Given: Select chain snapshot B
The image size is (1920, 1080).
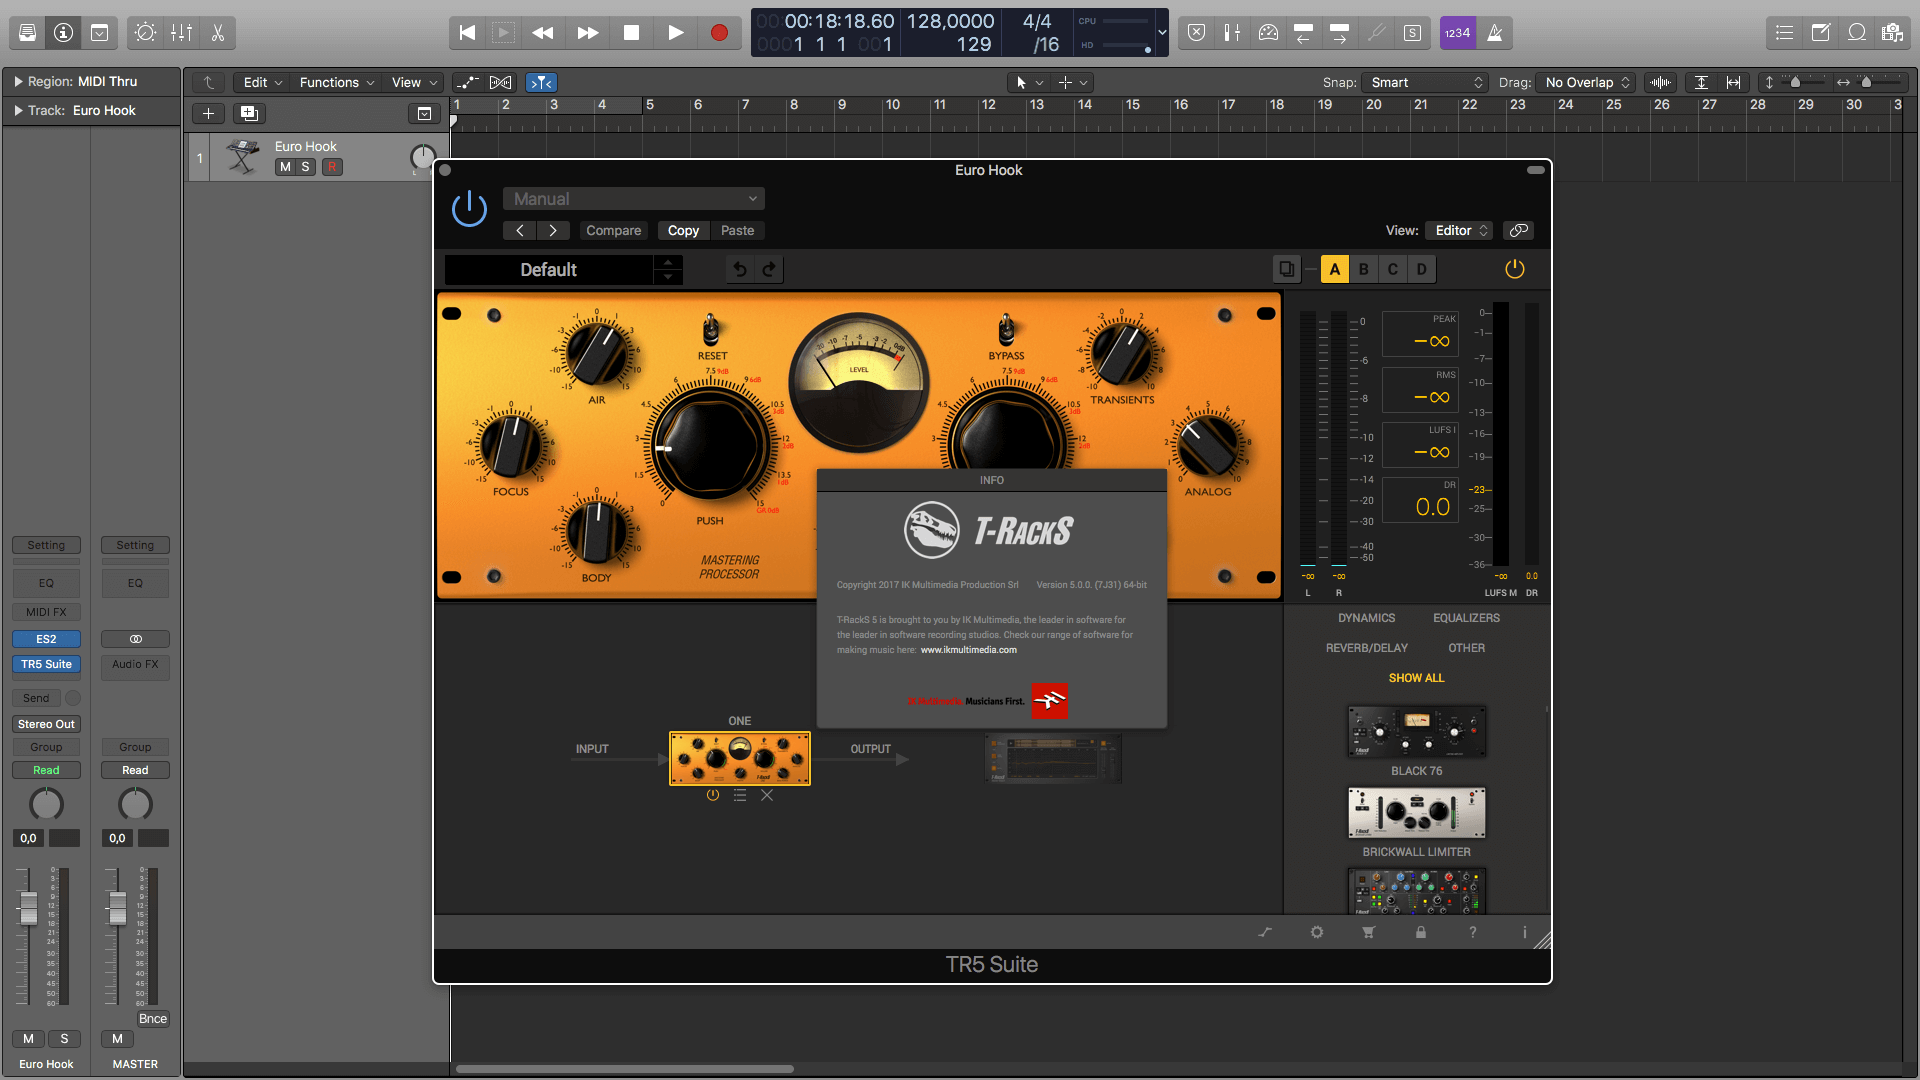Looking at the screenshot, I should pos(1363,269).
